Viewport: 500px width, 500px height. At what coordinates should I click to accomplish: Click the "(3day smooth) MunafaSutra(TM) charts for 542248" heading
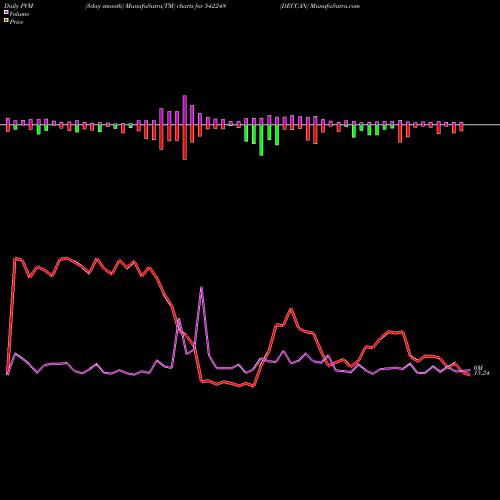155,6
